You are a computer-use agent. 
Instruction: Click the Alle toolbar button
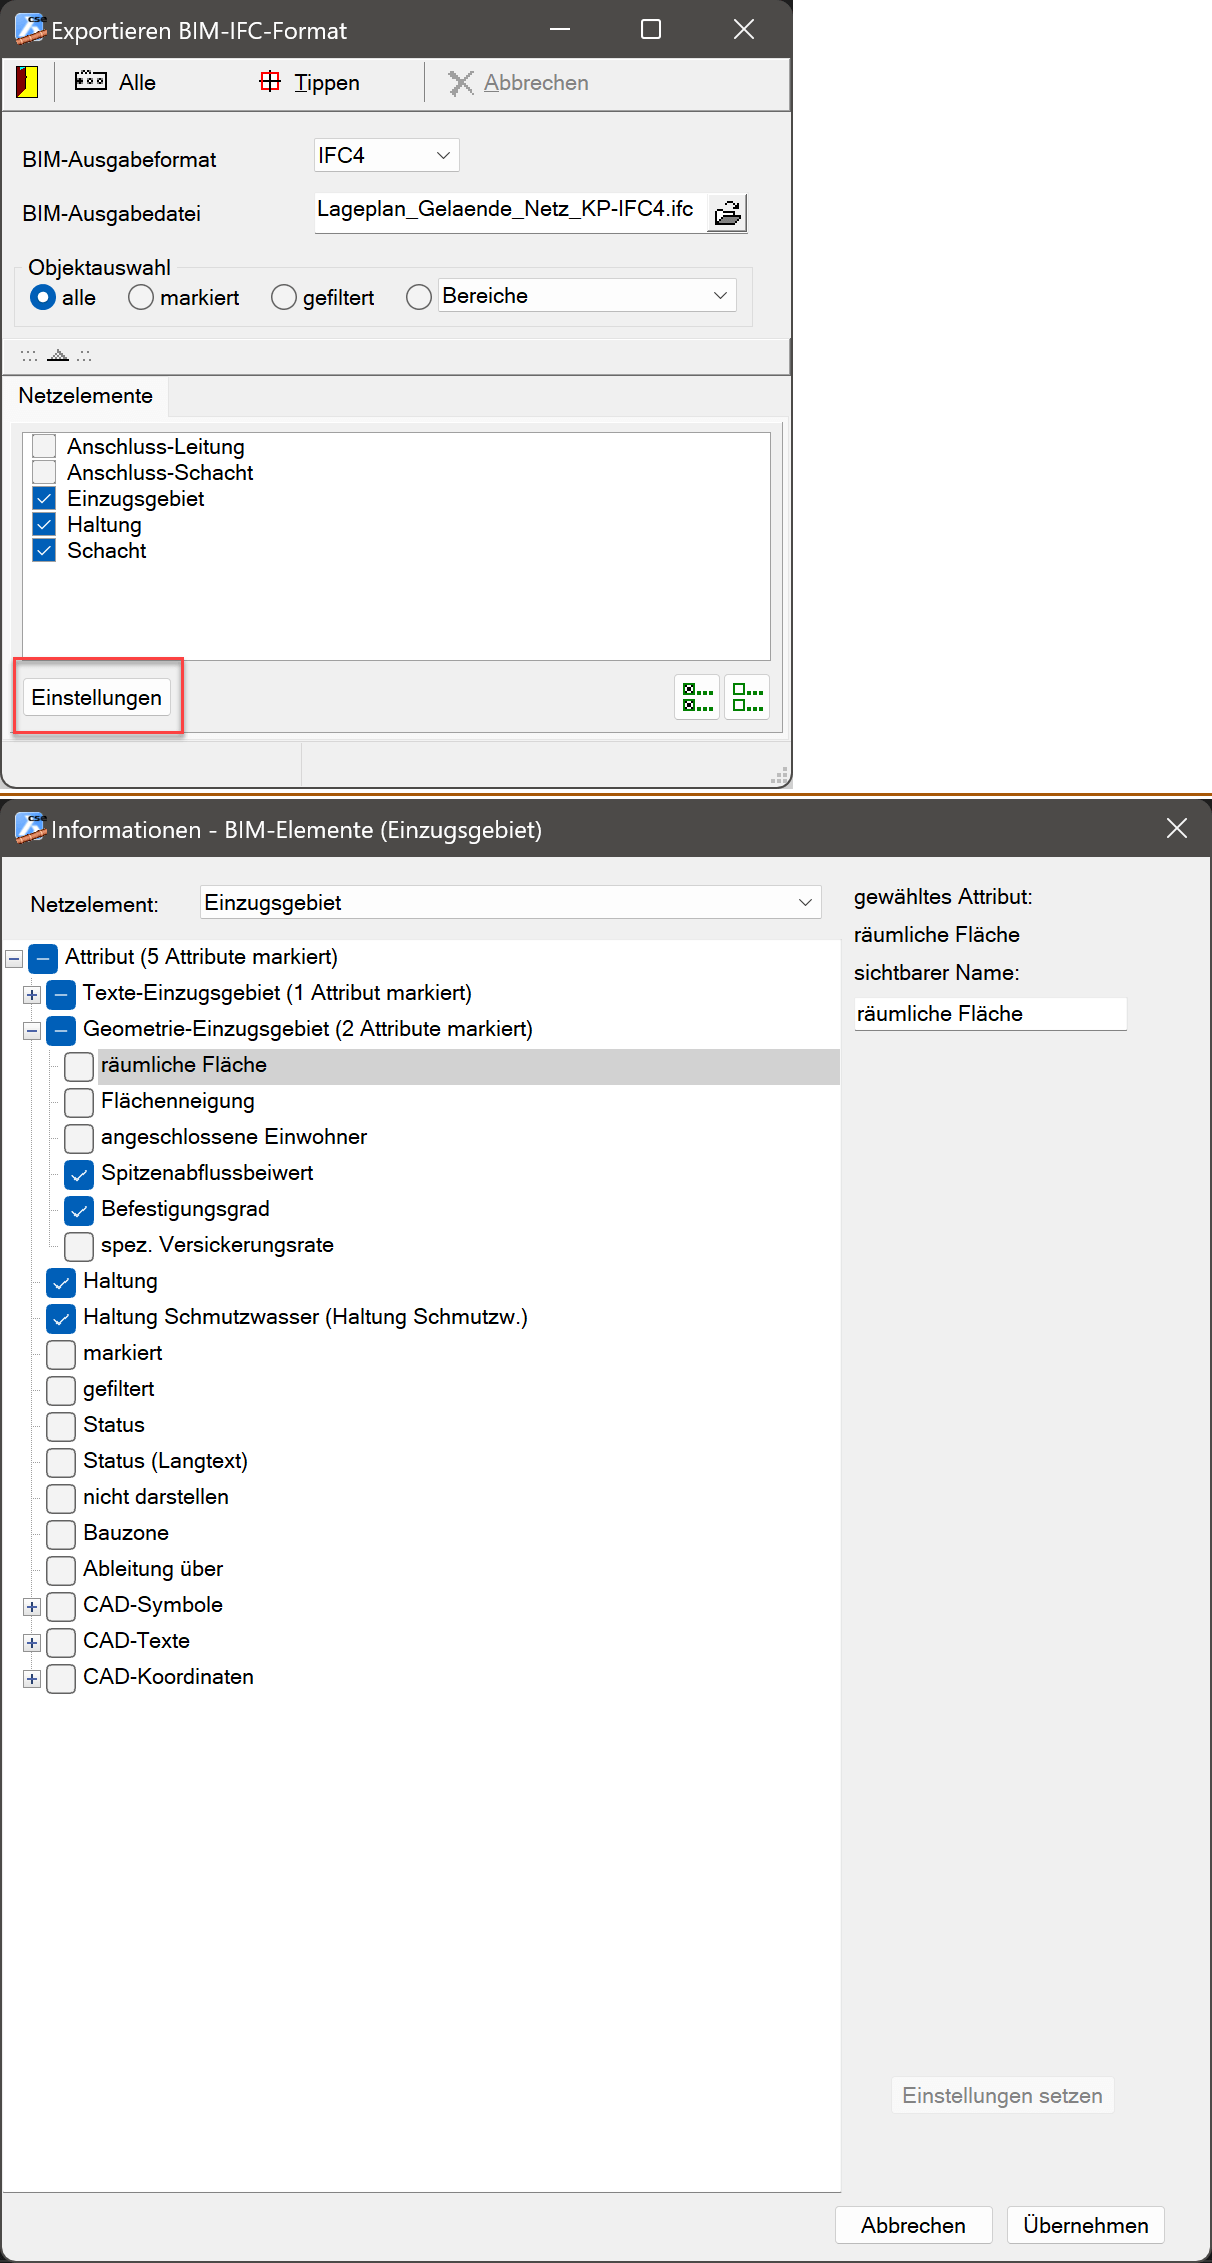click(x=116, y=82)
